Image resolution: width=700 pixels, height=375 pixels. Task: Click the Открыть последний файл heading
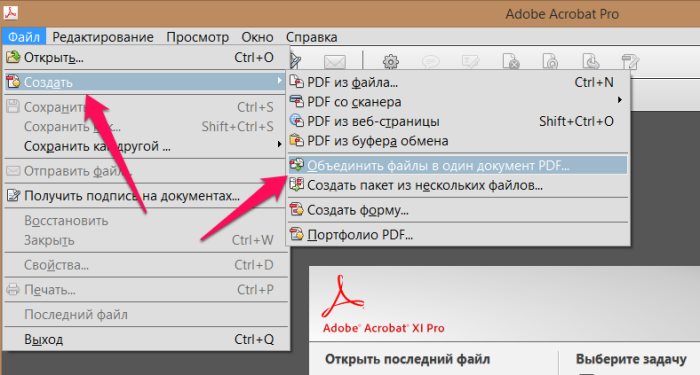point(407,359)
